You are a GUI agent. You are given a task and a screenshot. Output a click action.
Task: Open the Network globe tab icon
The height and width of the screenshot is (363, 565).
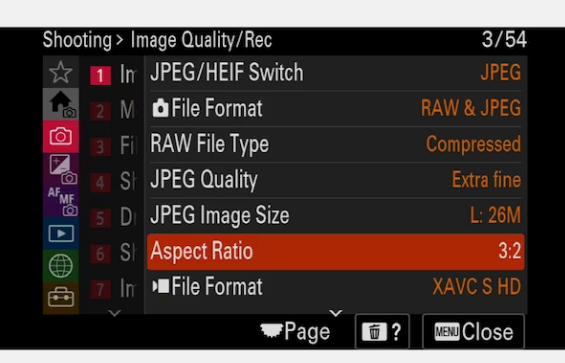pyautogui.click(x=61, y=266)
